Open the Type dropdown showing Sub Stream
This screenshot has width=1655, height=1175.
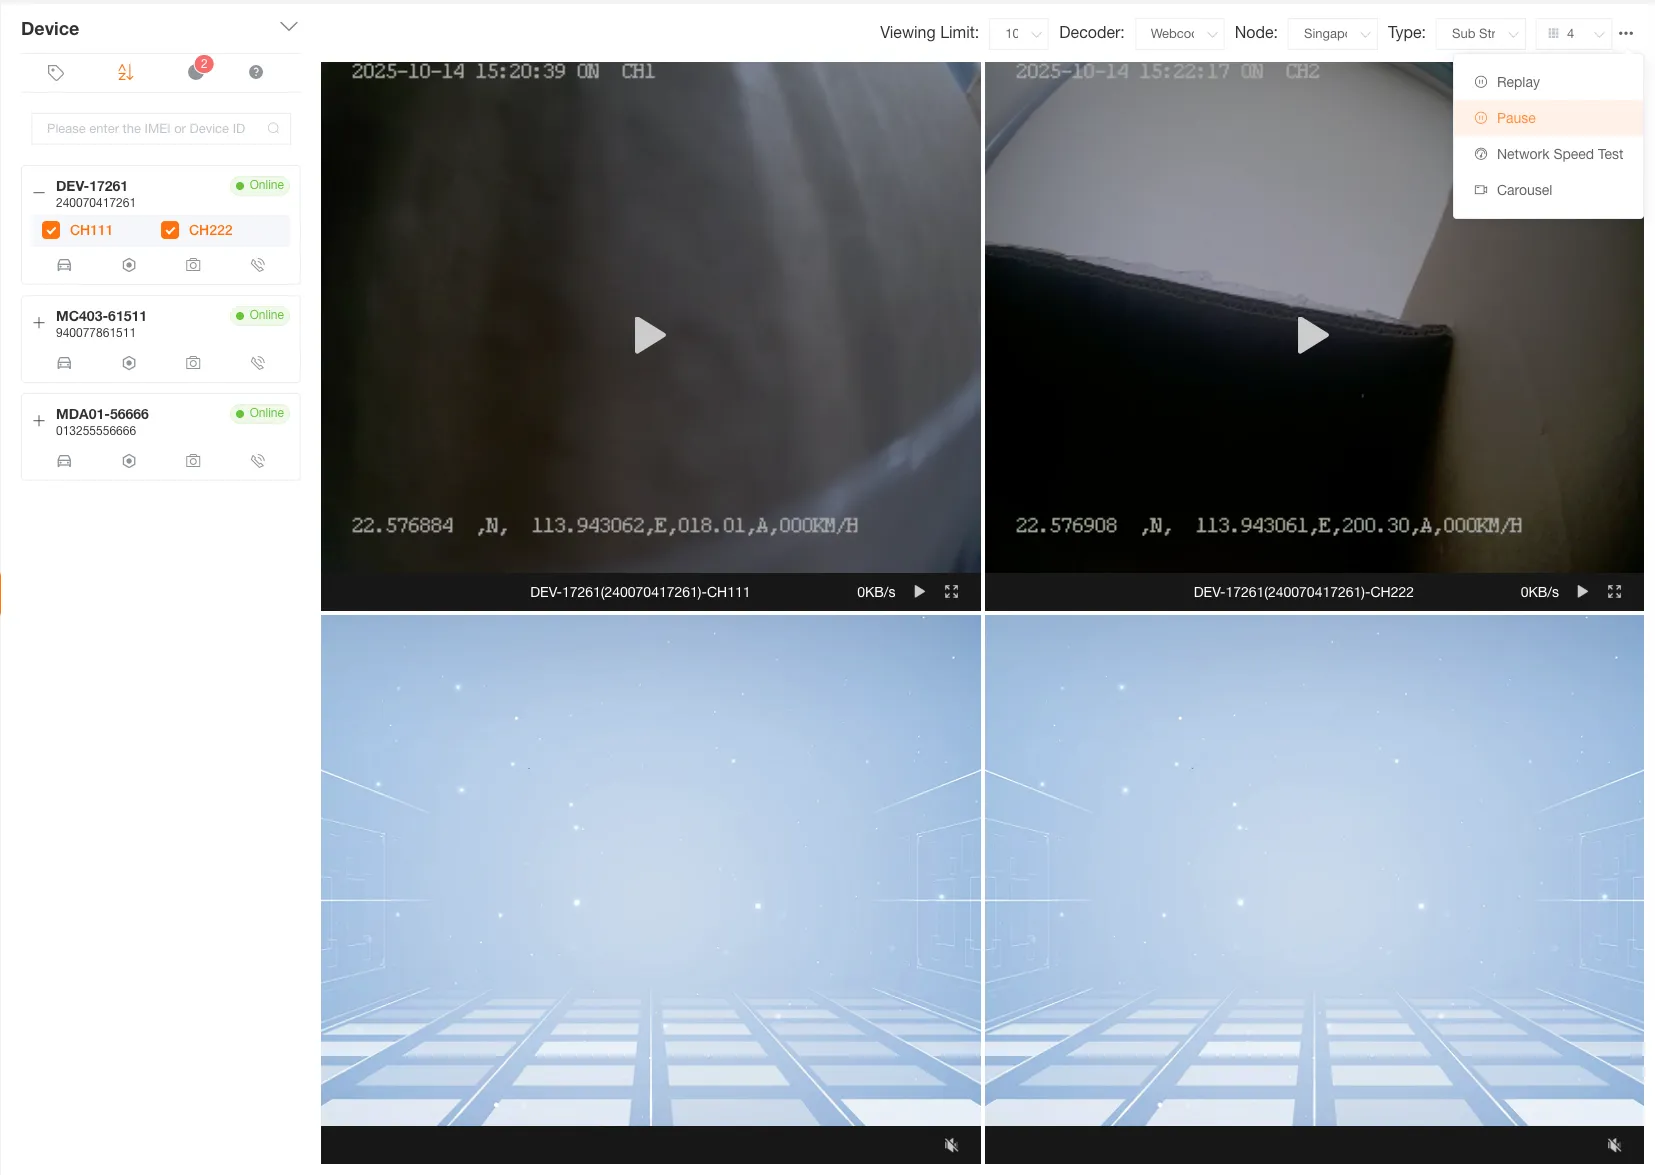tap(1480, 33)
